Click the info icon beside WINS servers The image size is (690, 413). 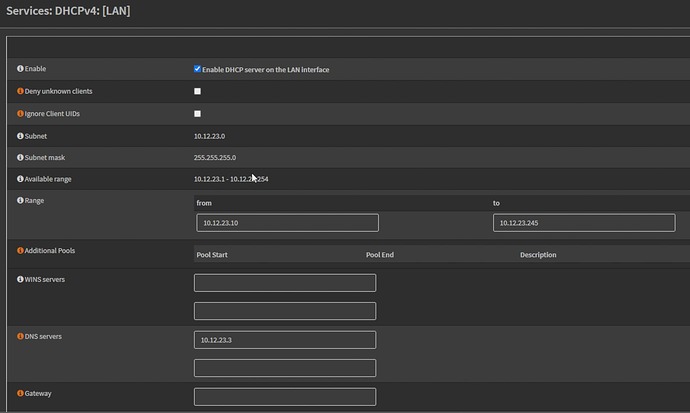pos(21,279)
